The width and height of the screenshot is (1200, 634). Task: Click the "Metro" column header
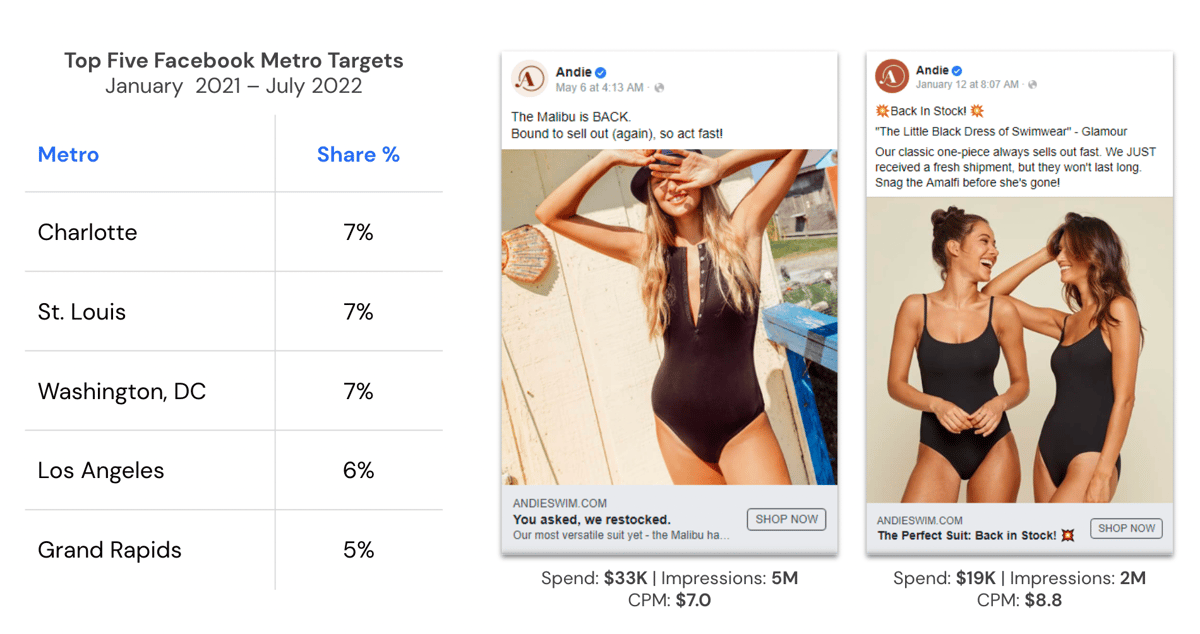68,155
